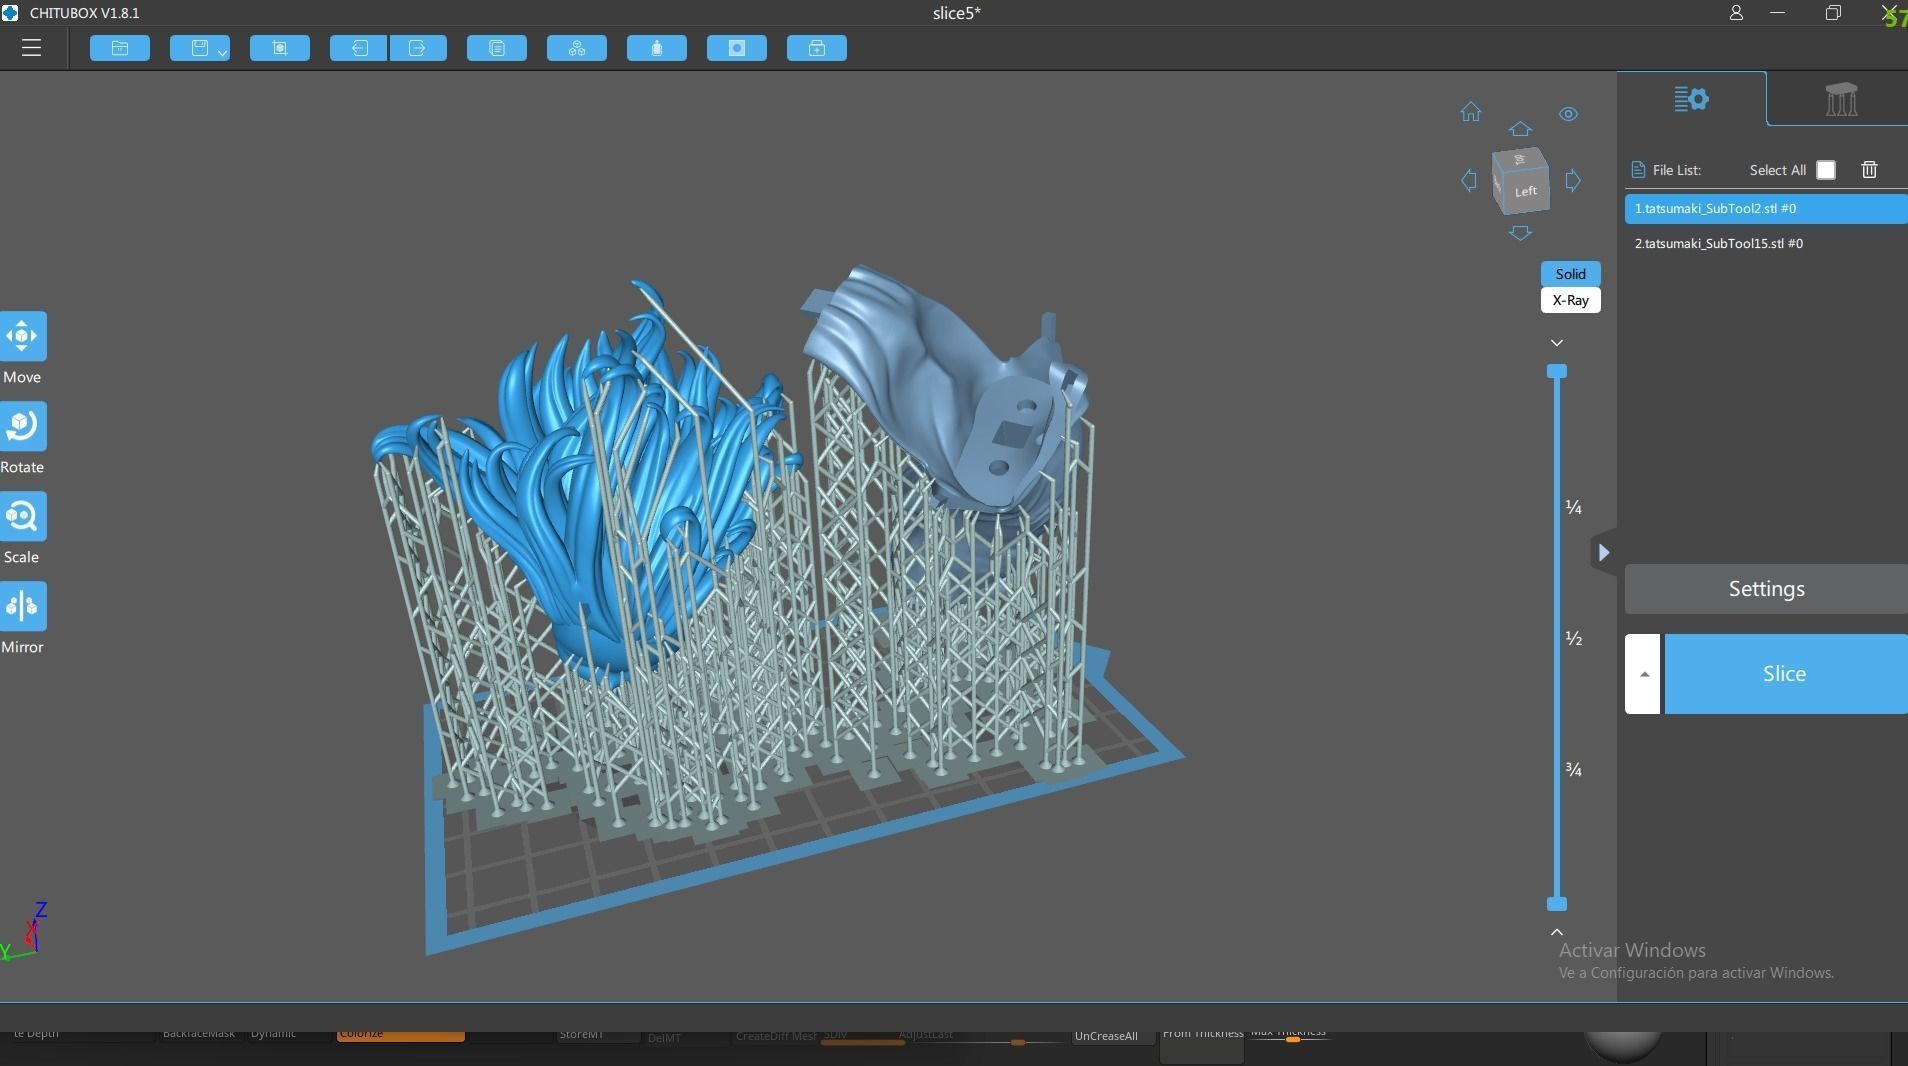Expand the Save options dropdown arrow
The image size is (1908, 1066).
click(222, 51)
